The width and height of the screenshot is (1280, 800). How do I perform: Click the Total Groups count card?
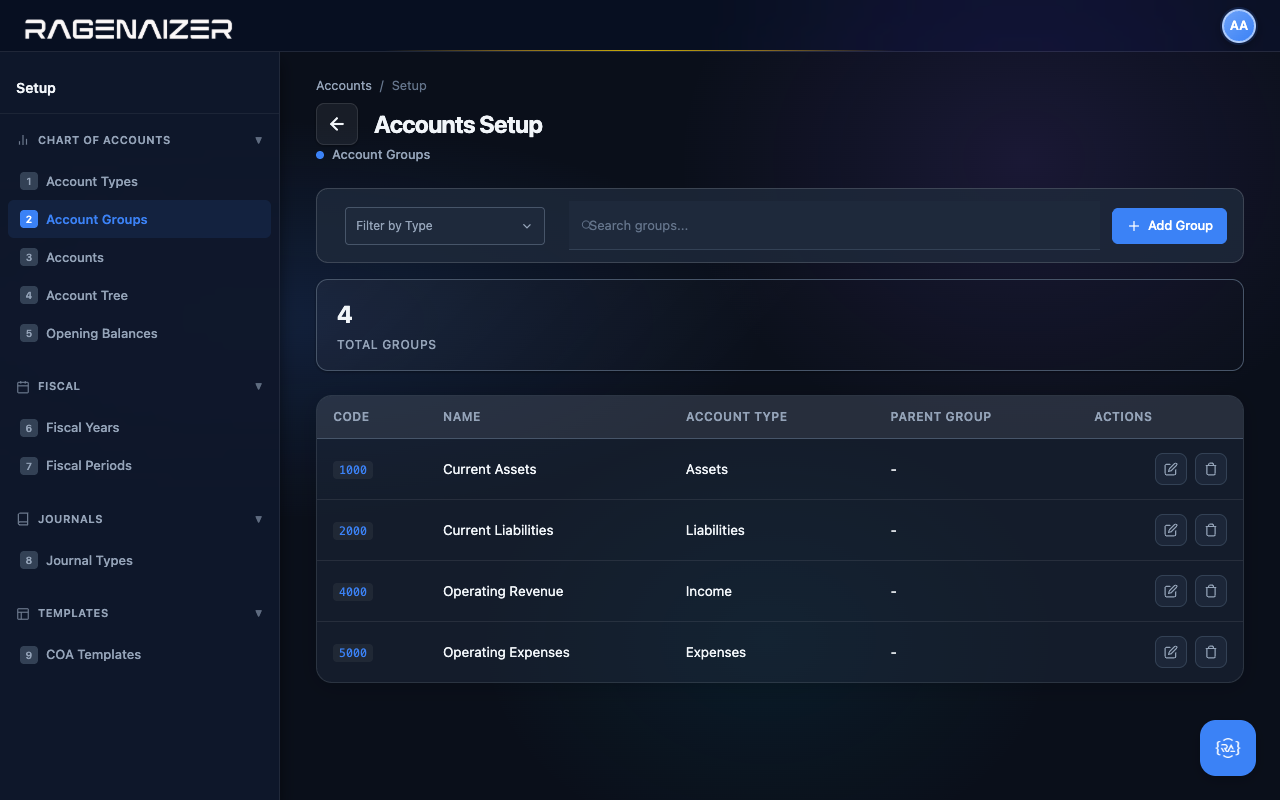pos(780,325)
